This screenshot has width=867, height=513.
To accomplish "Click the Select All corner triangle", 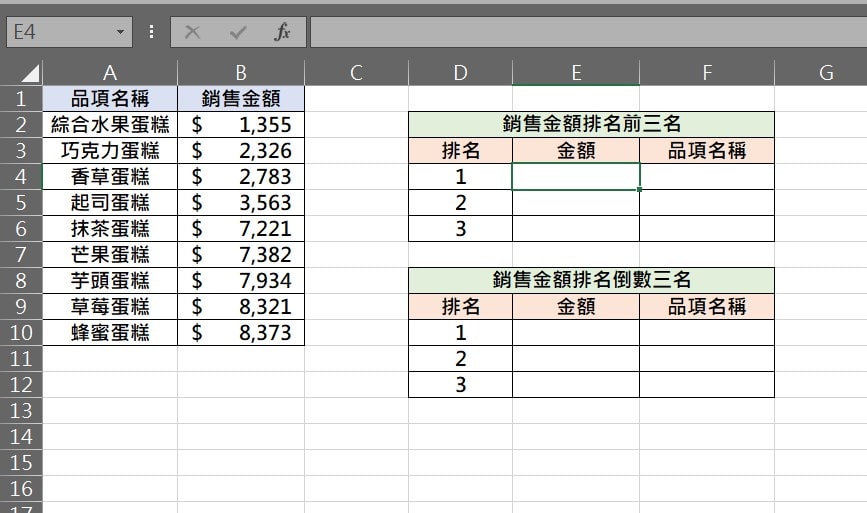I will tap(30, 74).
